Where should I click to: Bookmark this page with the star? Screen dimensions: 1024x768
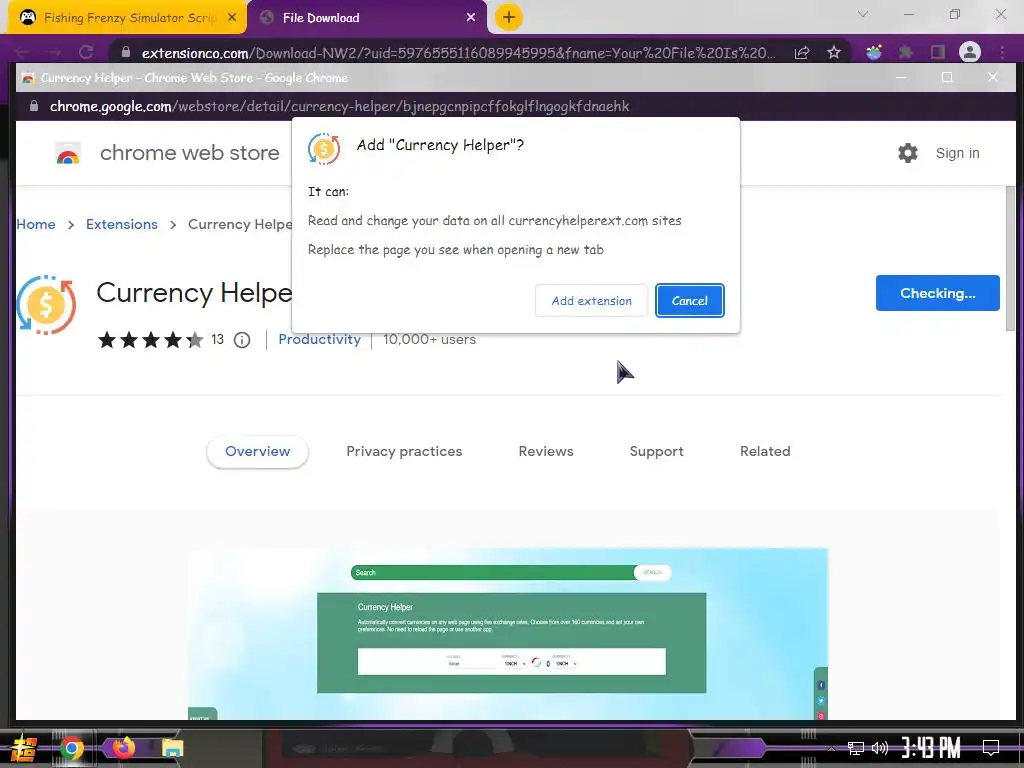(834, 52)
